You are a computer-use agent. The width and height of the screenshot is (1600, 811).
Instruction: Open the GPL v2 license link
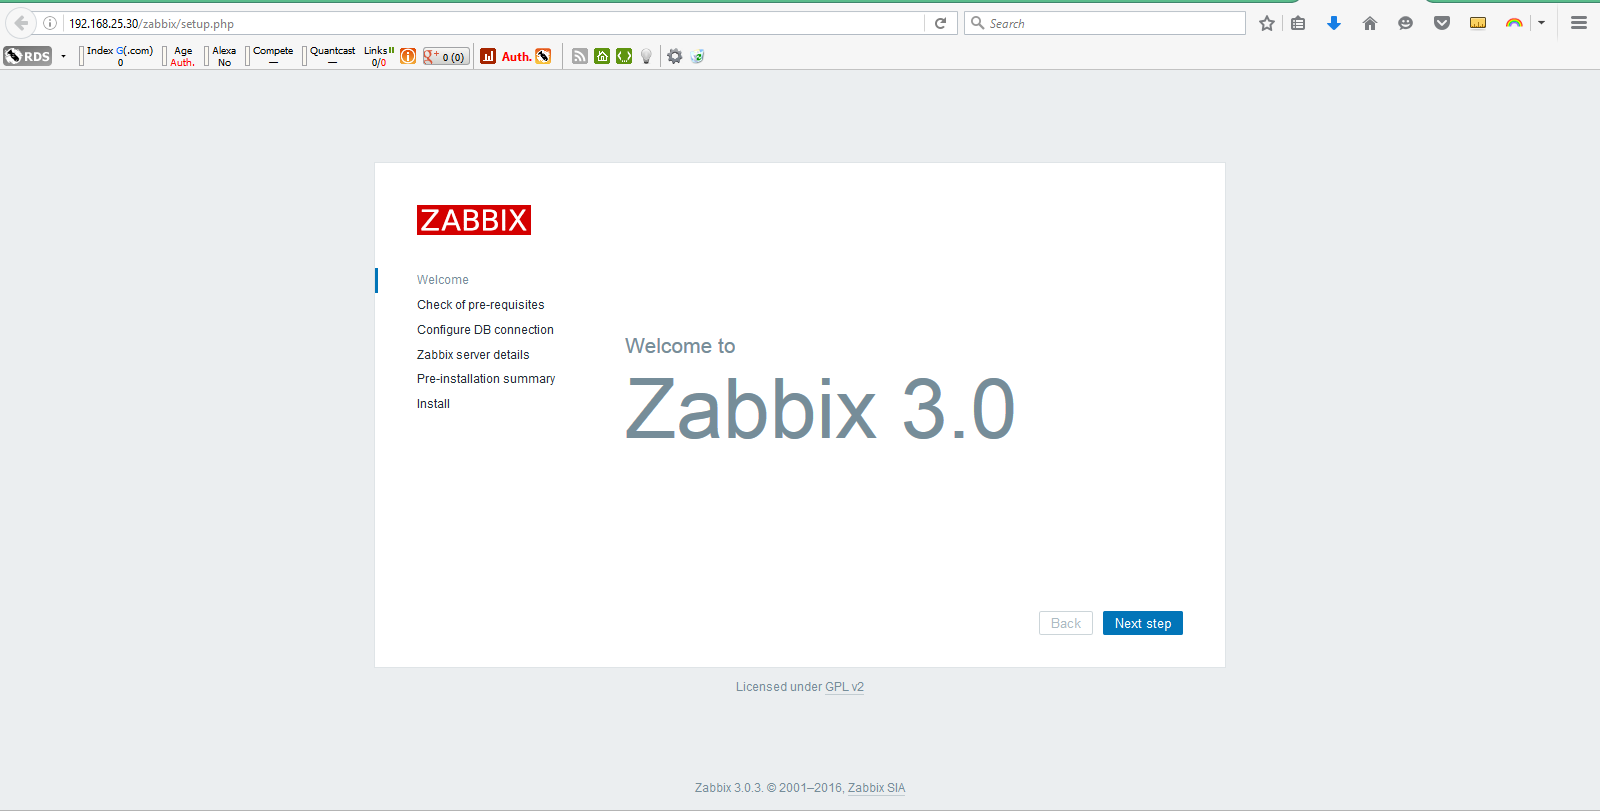844,687
